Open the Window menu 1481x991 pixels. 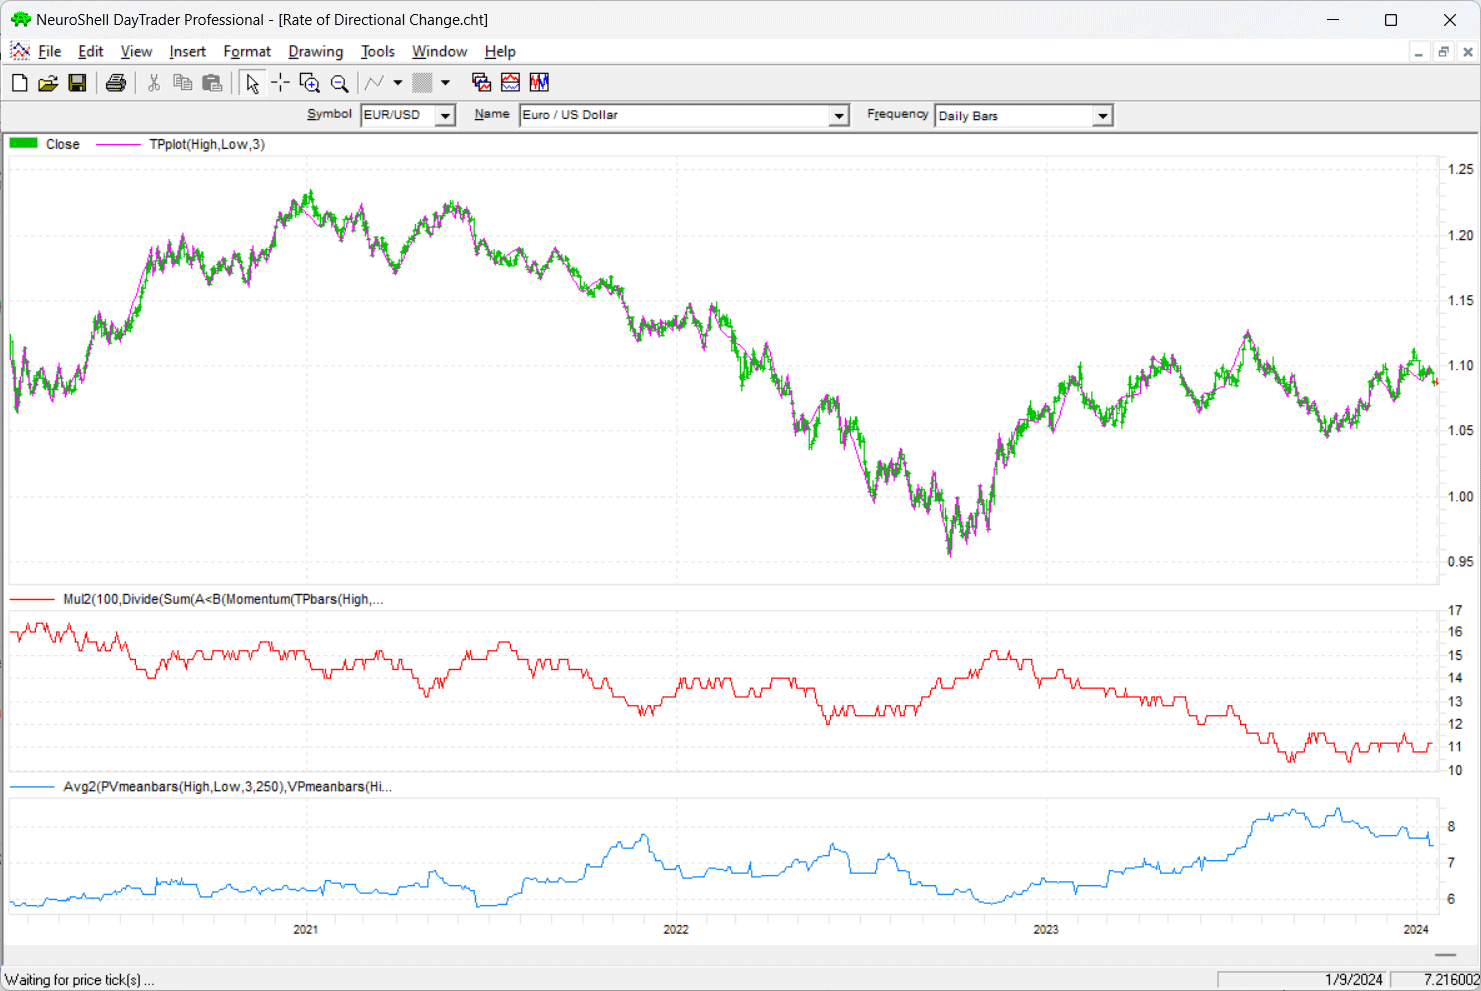440,52
